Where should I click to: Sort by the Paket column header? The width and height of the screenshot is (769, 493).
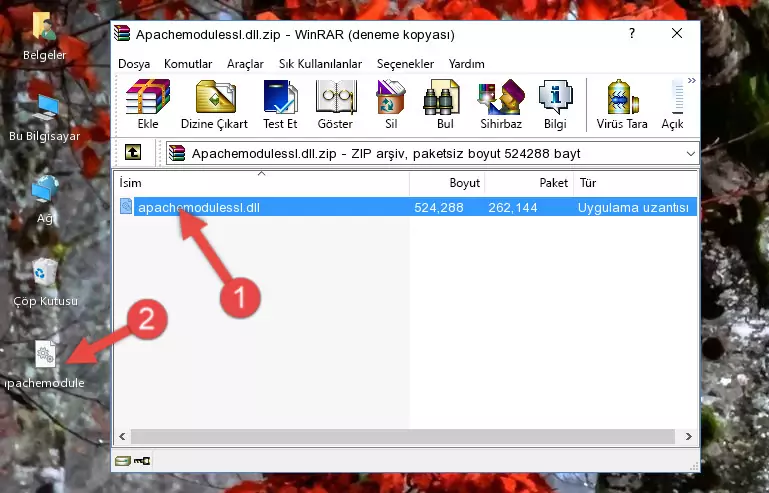tap(529, 182)
